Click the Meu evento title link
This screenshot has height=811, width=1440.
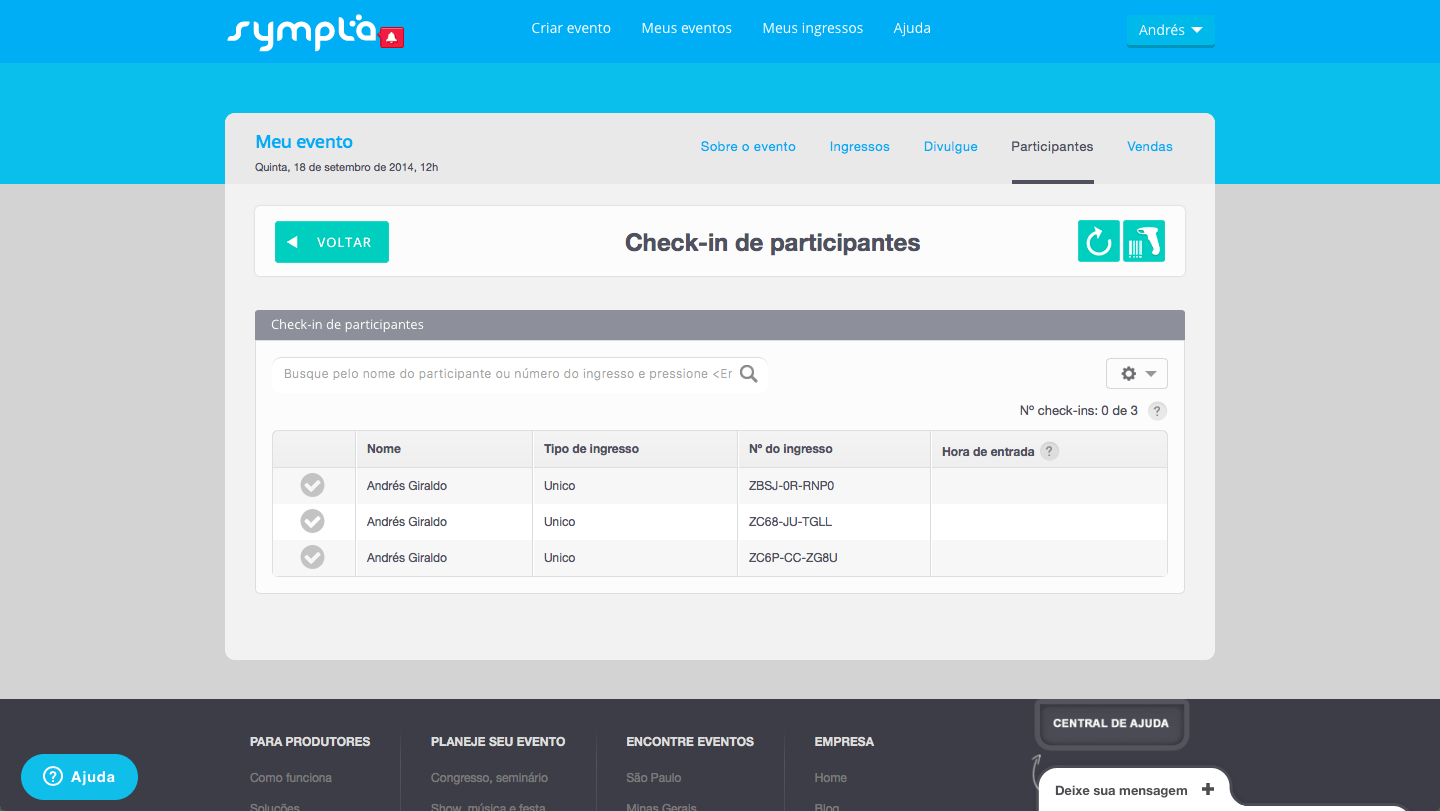pos(304,142)
